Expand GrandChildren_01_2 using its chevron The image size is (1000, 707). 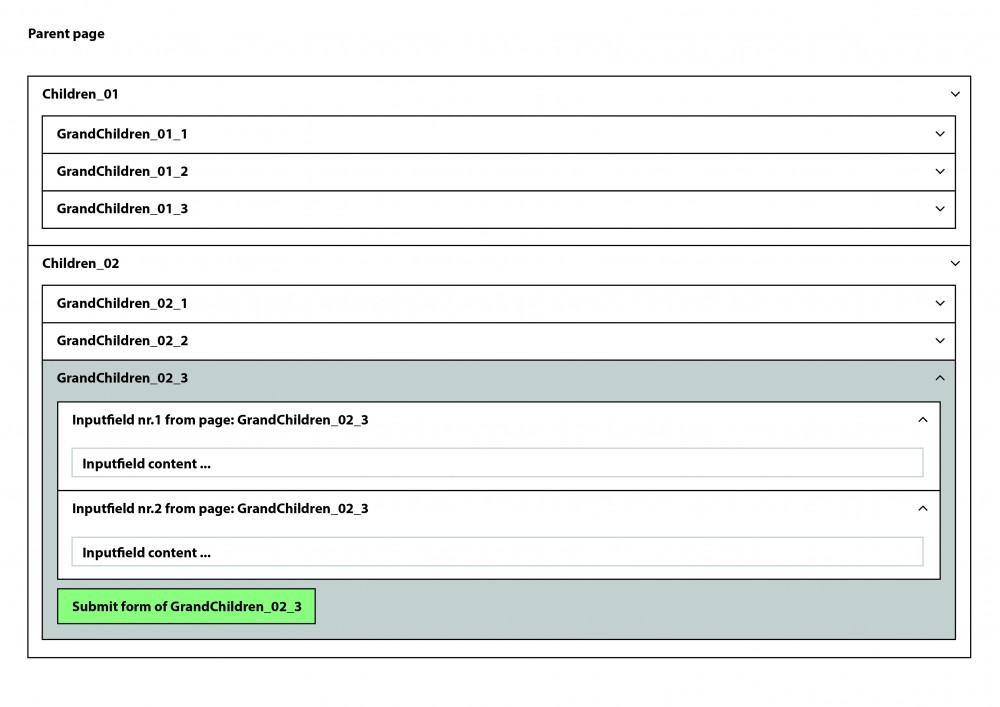pos(940,171)
